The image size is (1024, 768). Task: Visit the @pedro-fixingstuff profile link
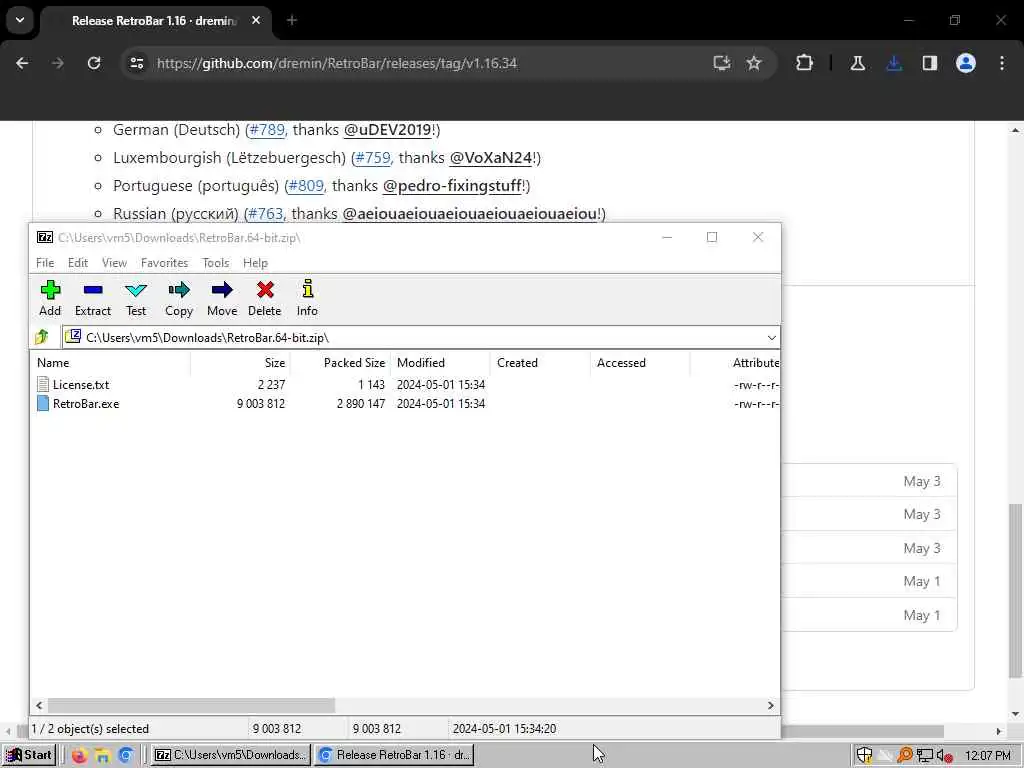(x=452, y=185)
